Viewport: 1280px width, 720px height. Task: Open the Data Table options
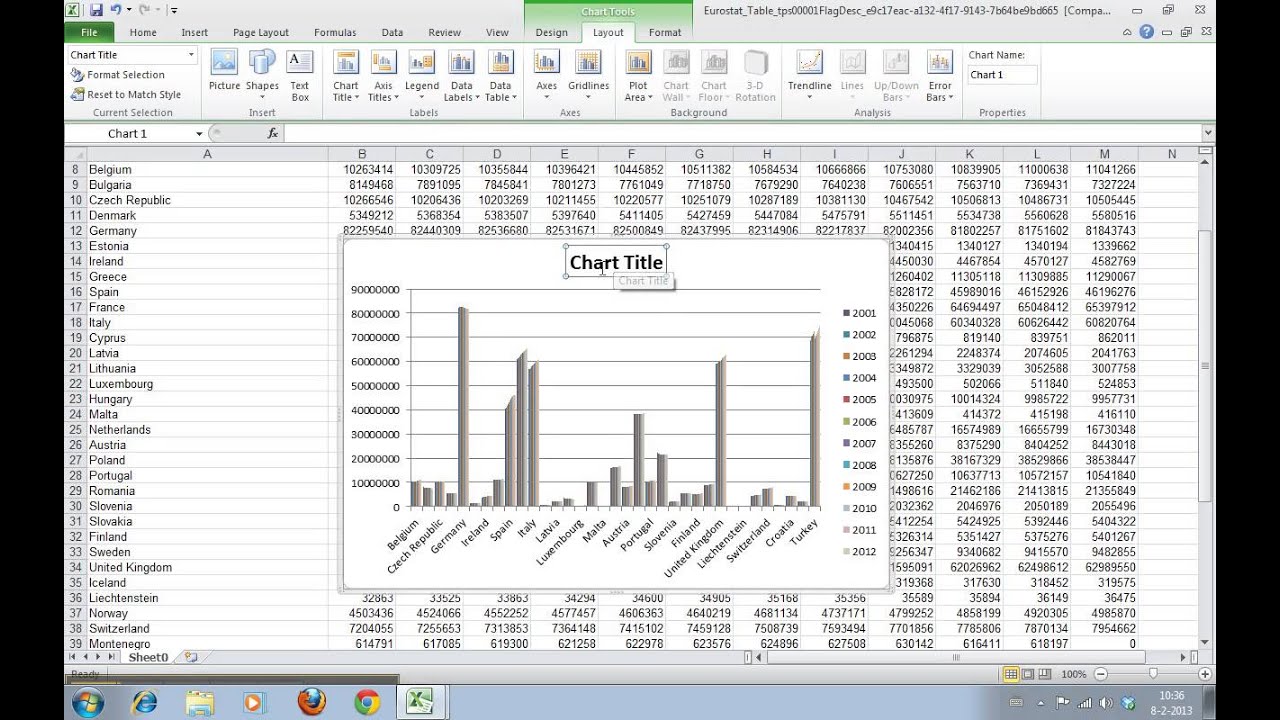tap(500, 75)
